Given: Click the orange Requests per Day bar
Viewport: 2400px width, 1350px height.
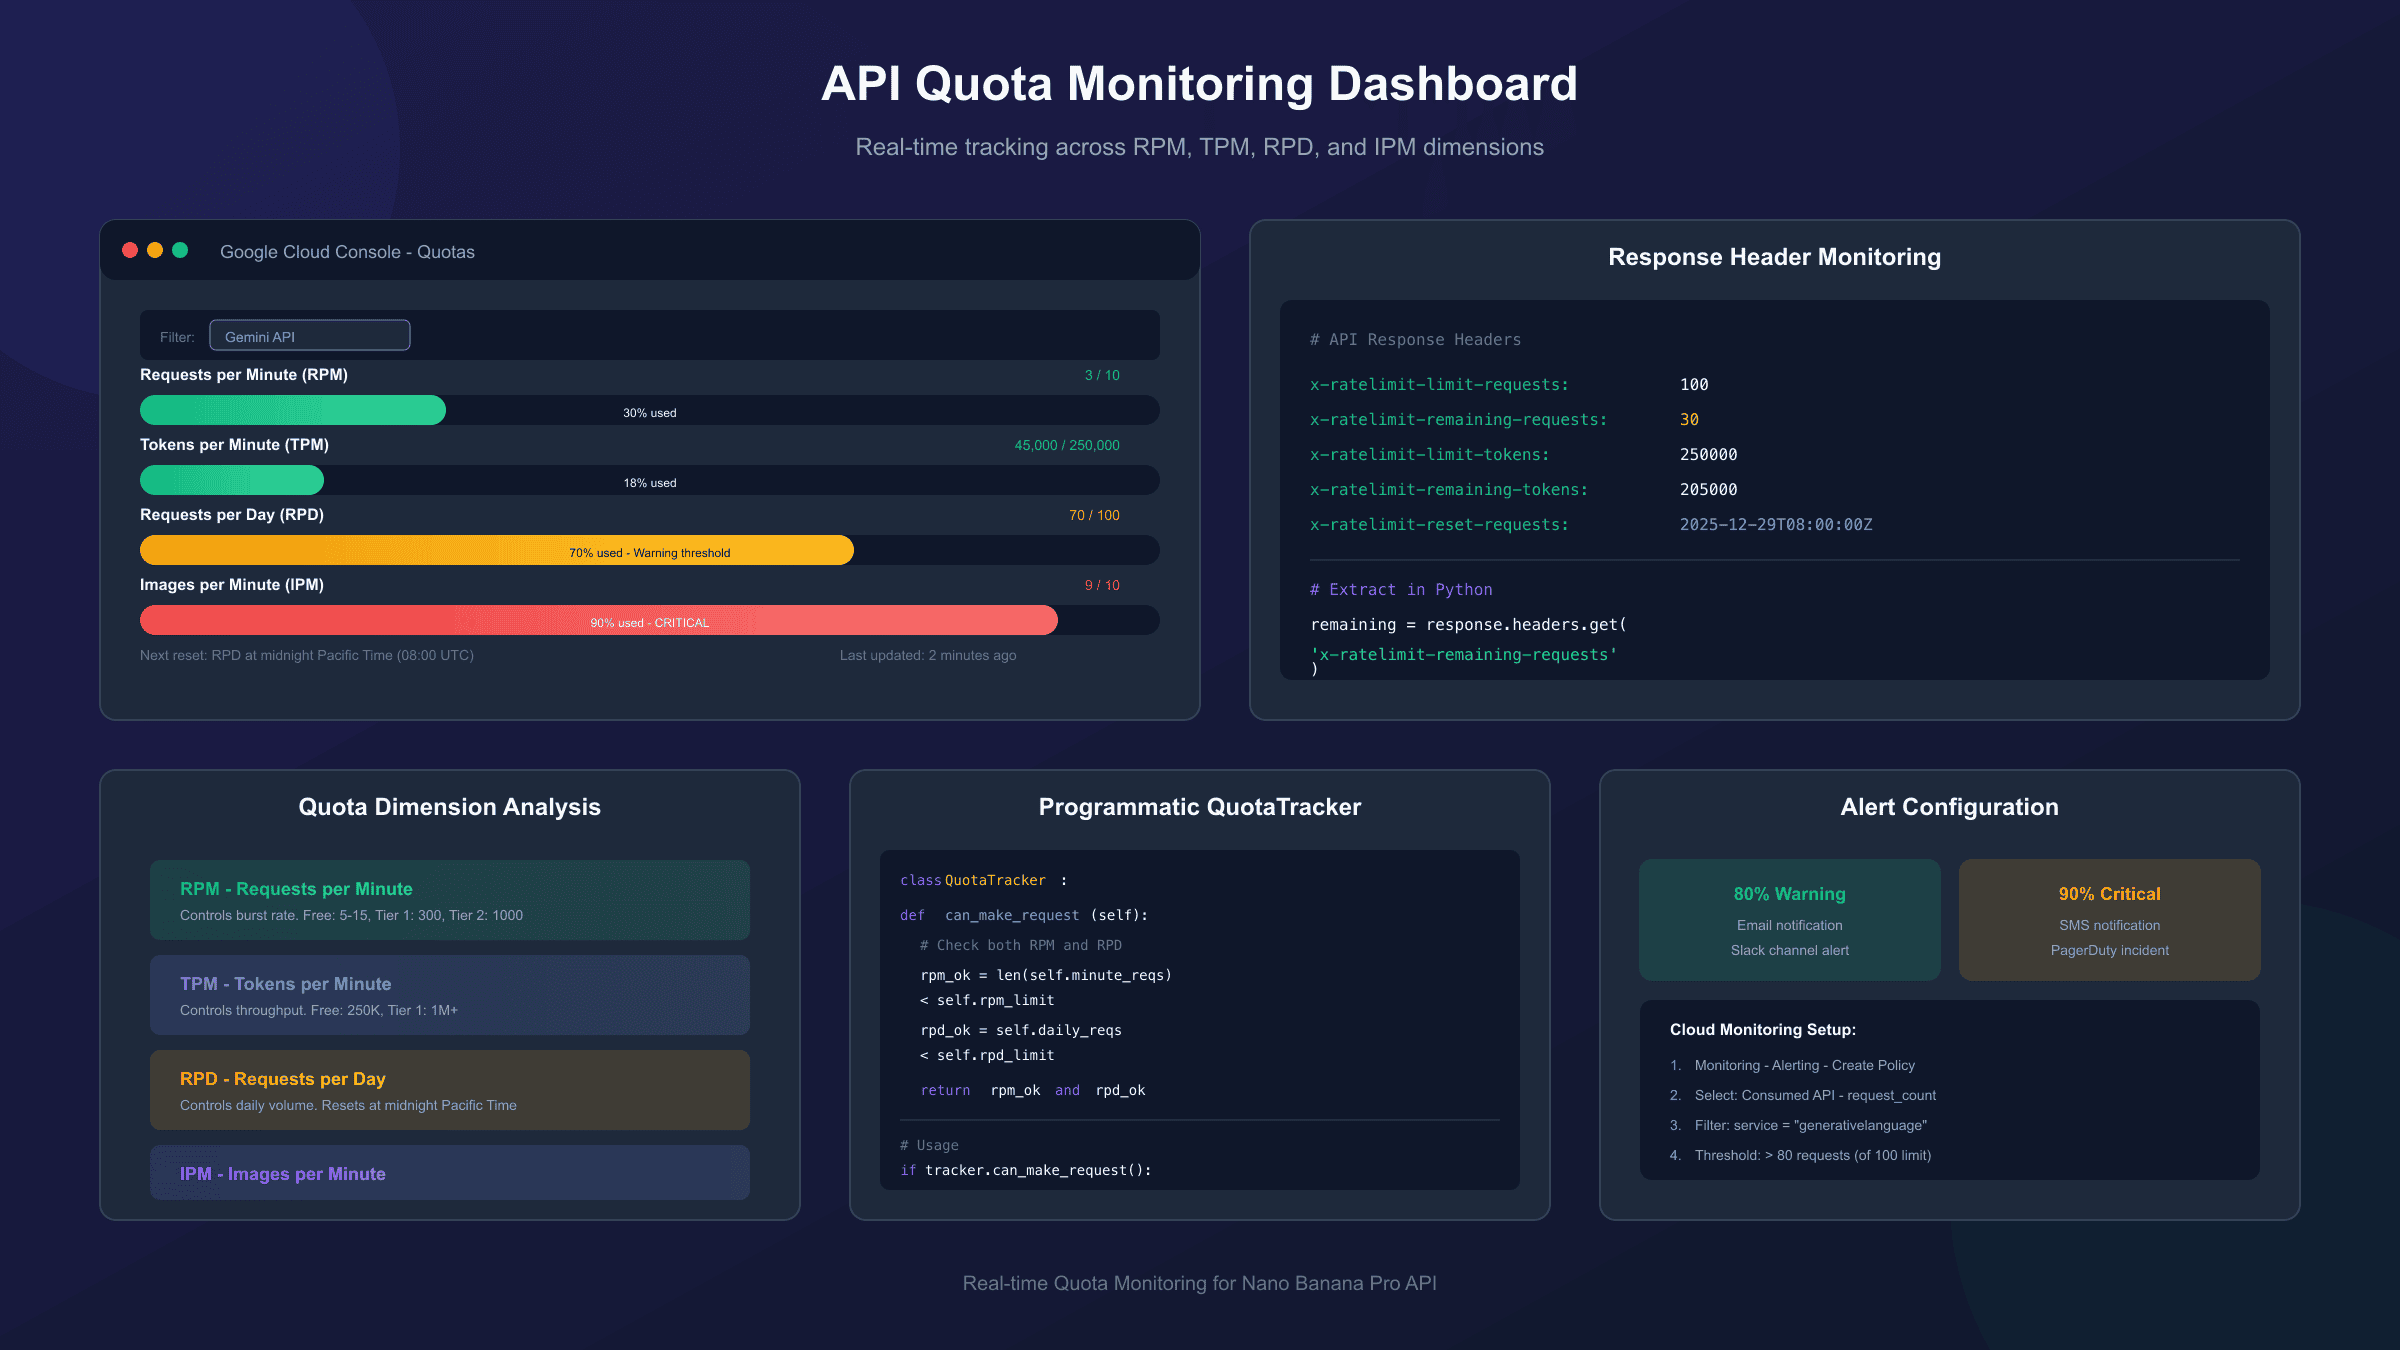Looking at the screenshot, I should click(497, 551).
